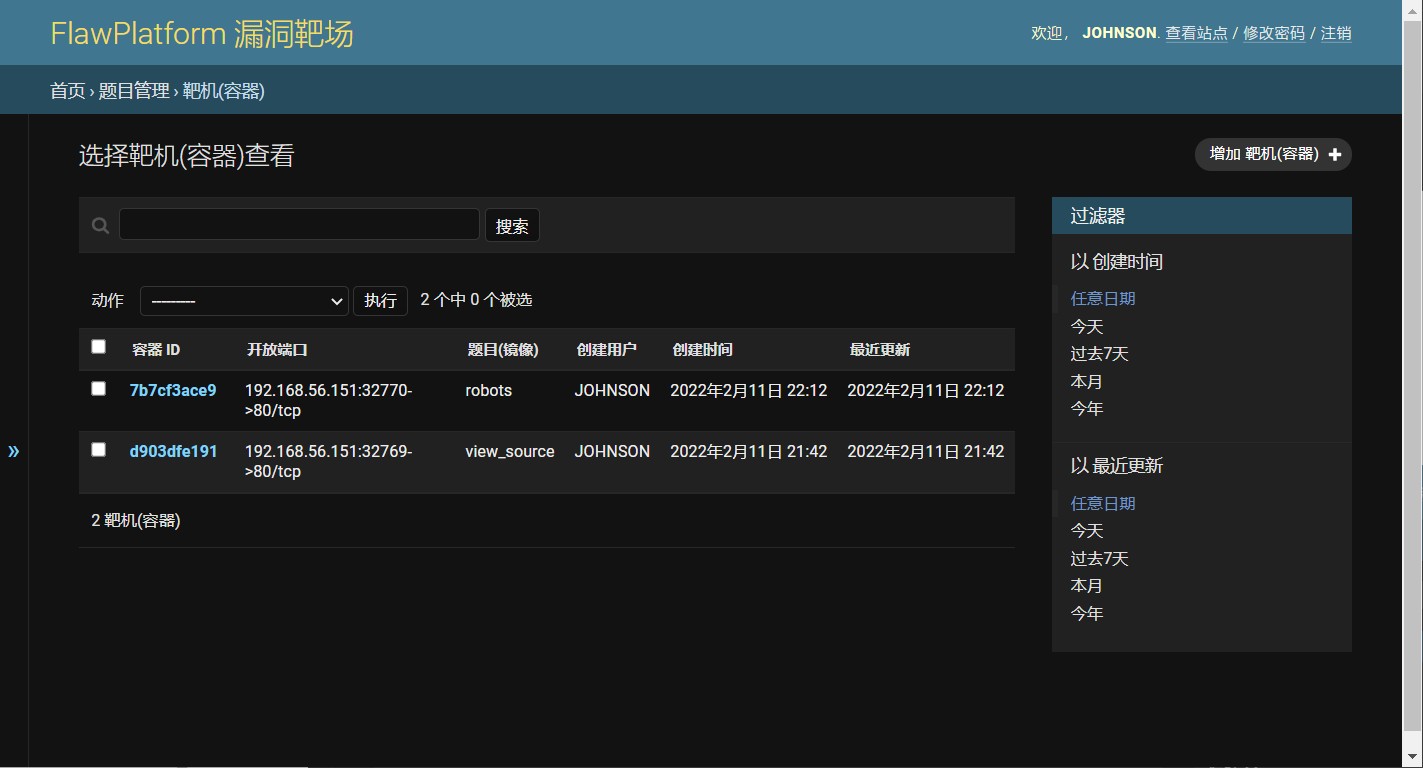Sort by 创建时间 column header
This screenshot has width=1423, height=768.
coord(703,350)
